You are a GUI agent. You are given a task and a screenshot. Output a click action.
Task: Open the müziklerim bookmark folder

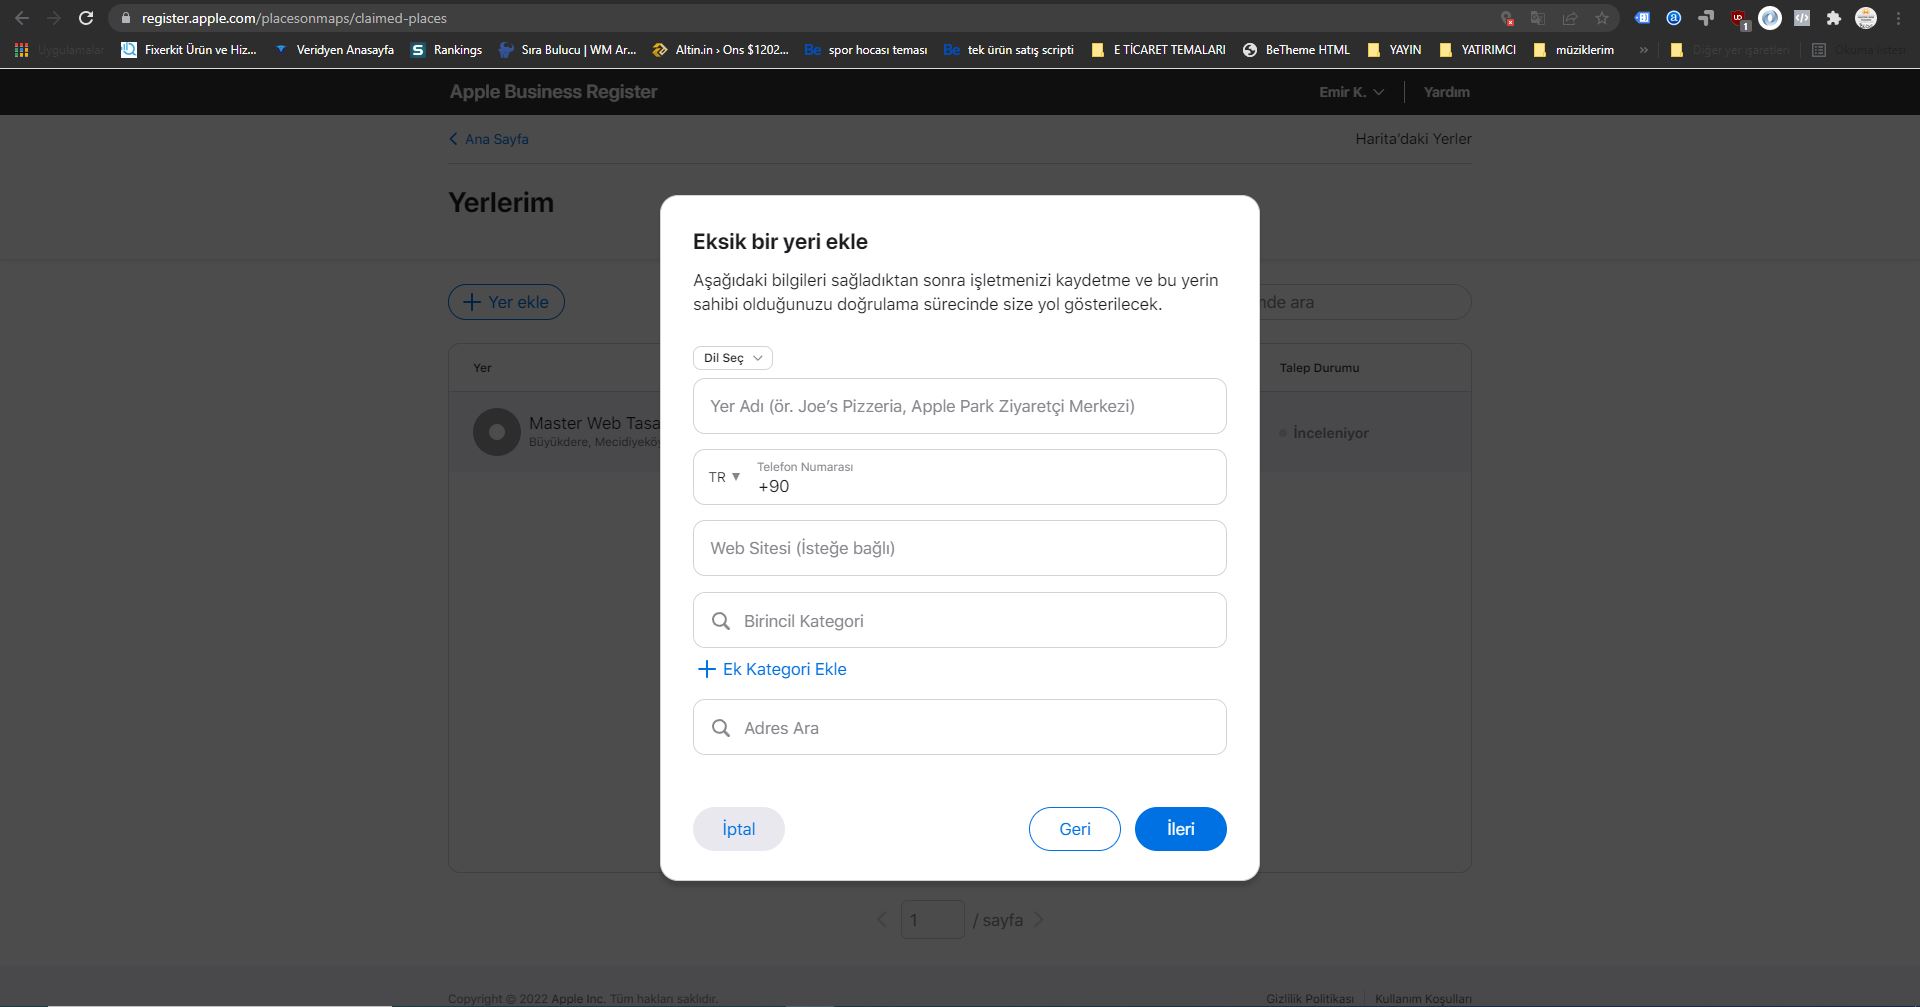(1573, 49)
